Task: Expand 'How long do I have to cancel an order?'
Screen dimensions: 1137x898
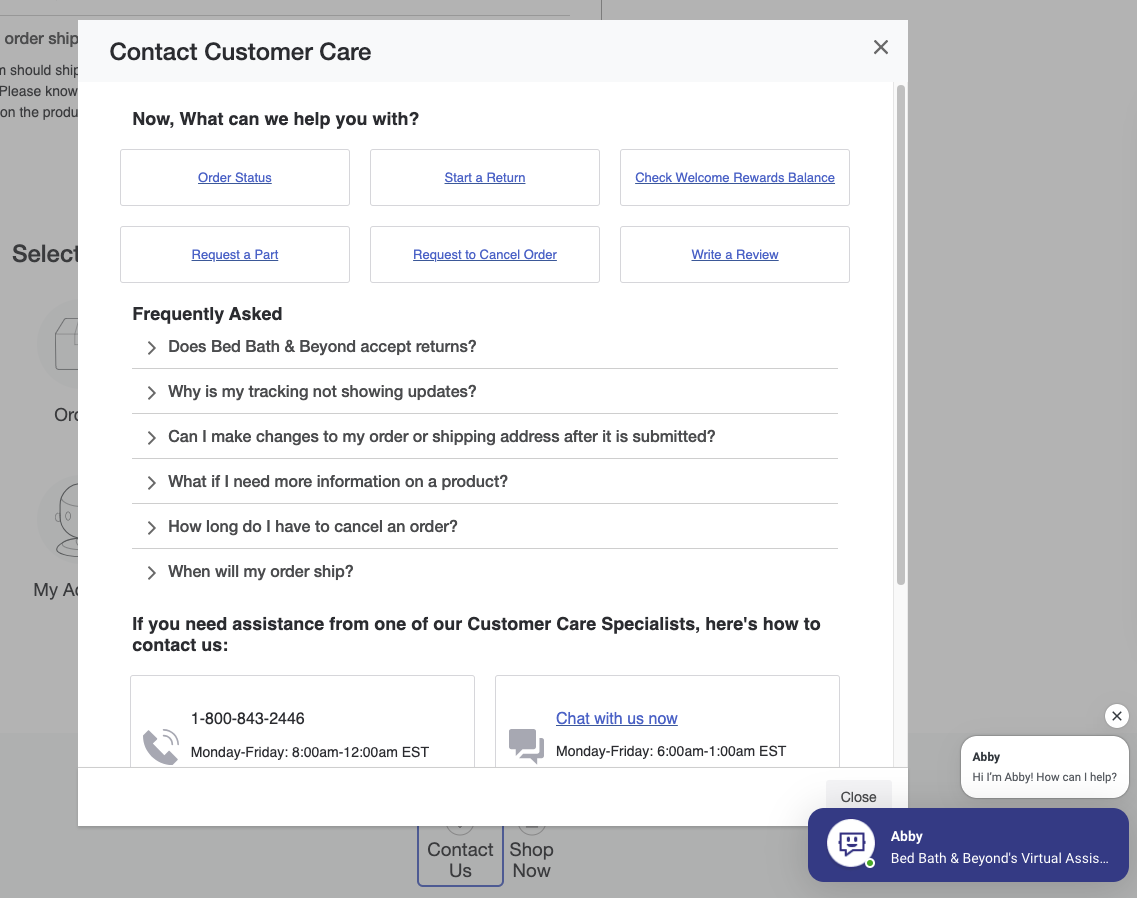Action: tap(313, 526)
